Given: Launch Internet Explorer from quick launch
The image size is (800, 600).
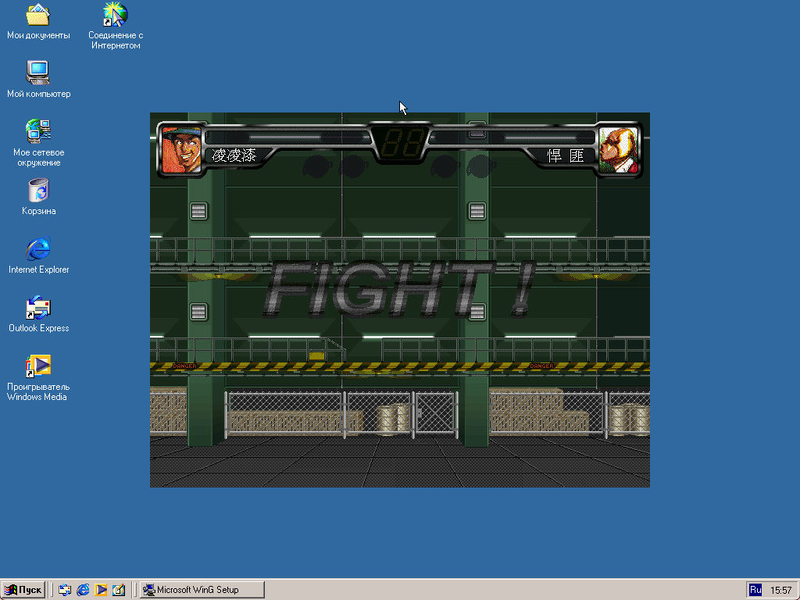Looking at the screenshot, I should click(x=83, y=590).
